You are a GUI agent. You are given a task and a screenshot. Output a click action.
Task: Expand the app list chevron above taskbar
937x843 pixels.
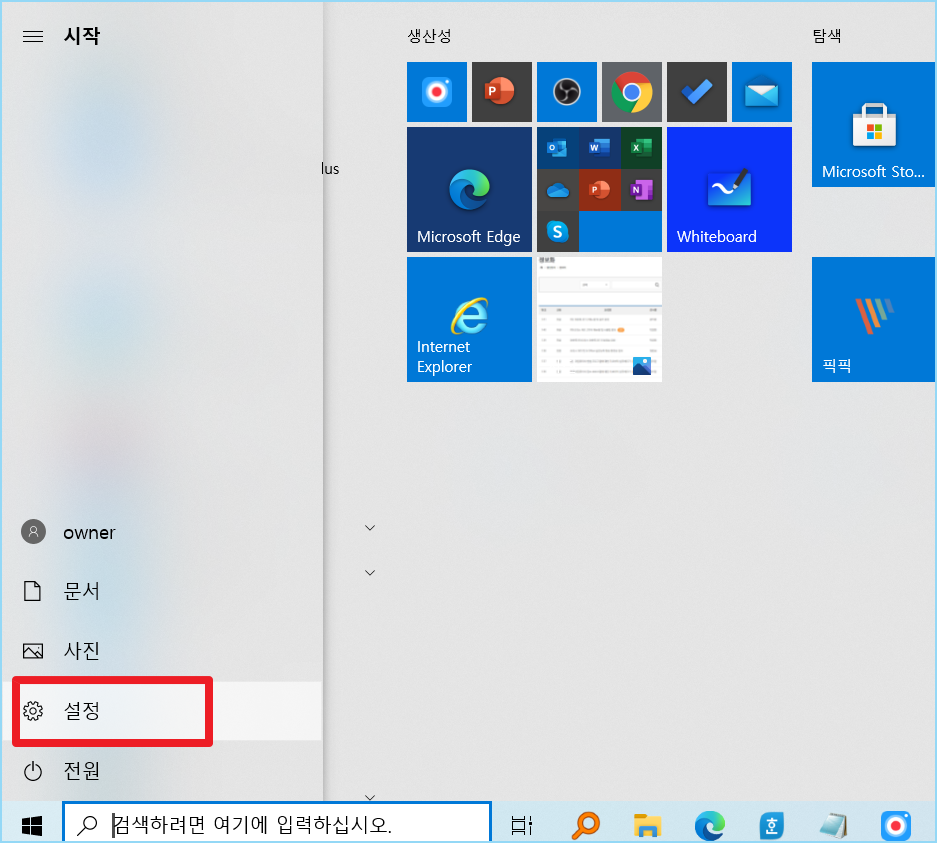click(370, 797)
